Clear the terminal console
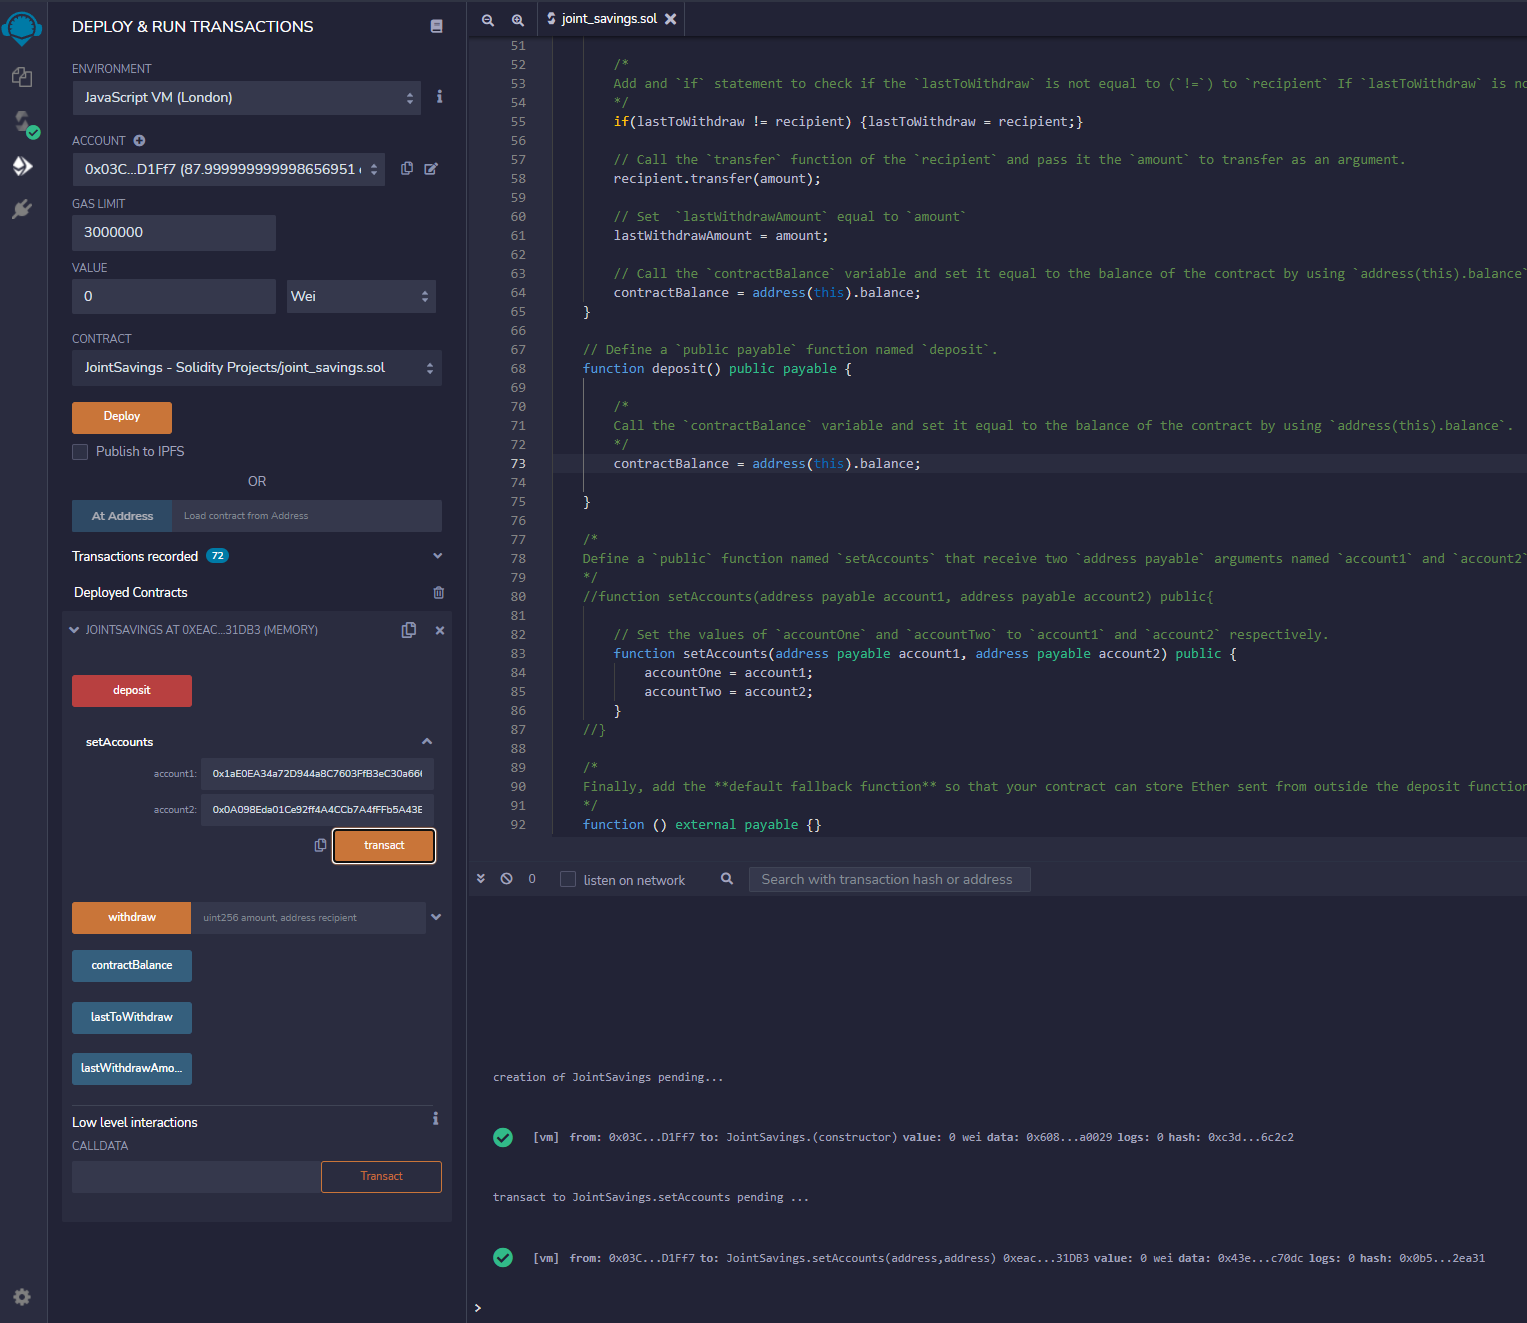 tap(507, 879)
